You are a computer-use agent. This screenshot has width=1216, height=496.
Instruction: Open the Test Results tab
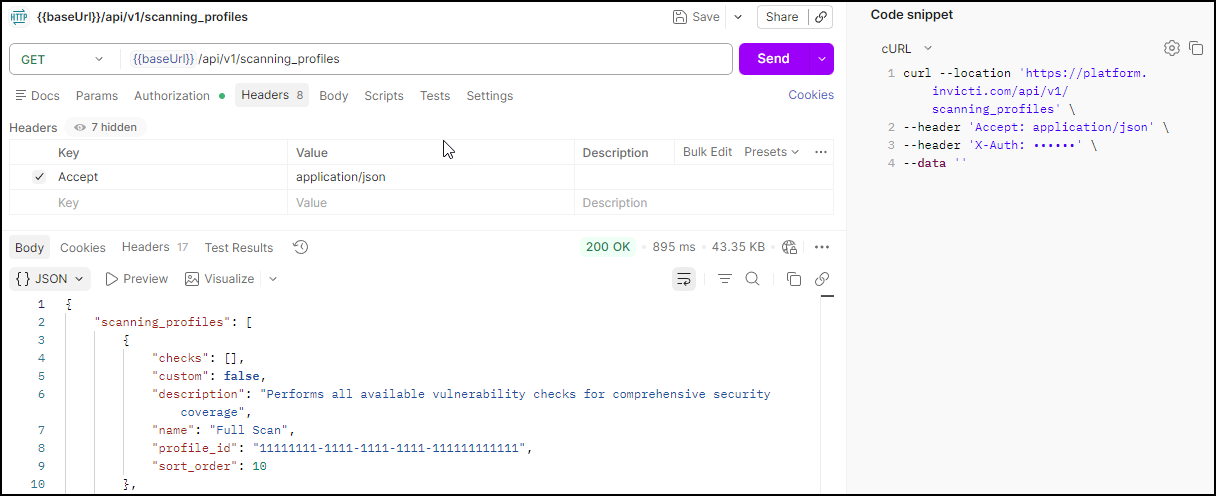pyautogui.click(x=238, y=248)
